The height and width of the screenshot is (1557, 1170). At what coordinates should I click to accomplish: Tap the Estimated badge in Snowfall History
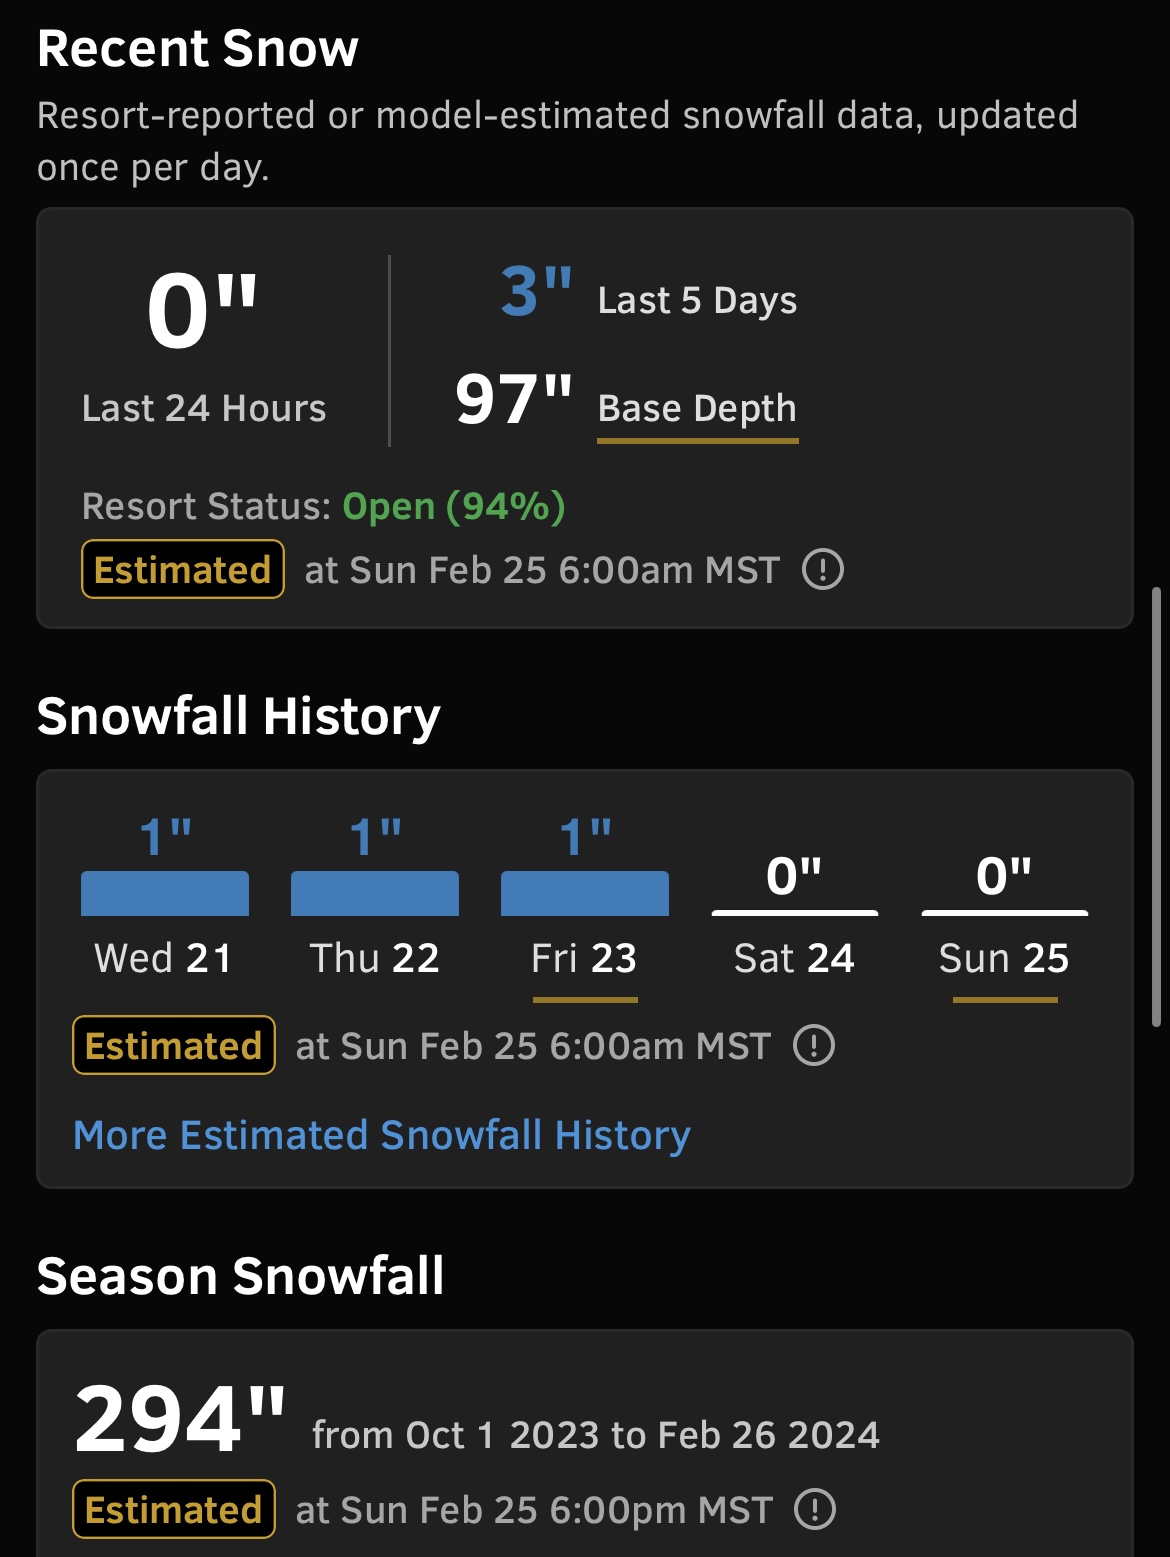click(x=174, y=1046)
